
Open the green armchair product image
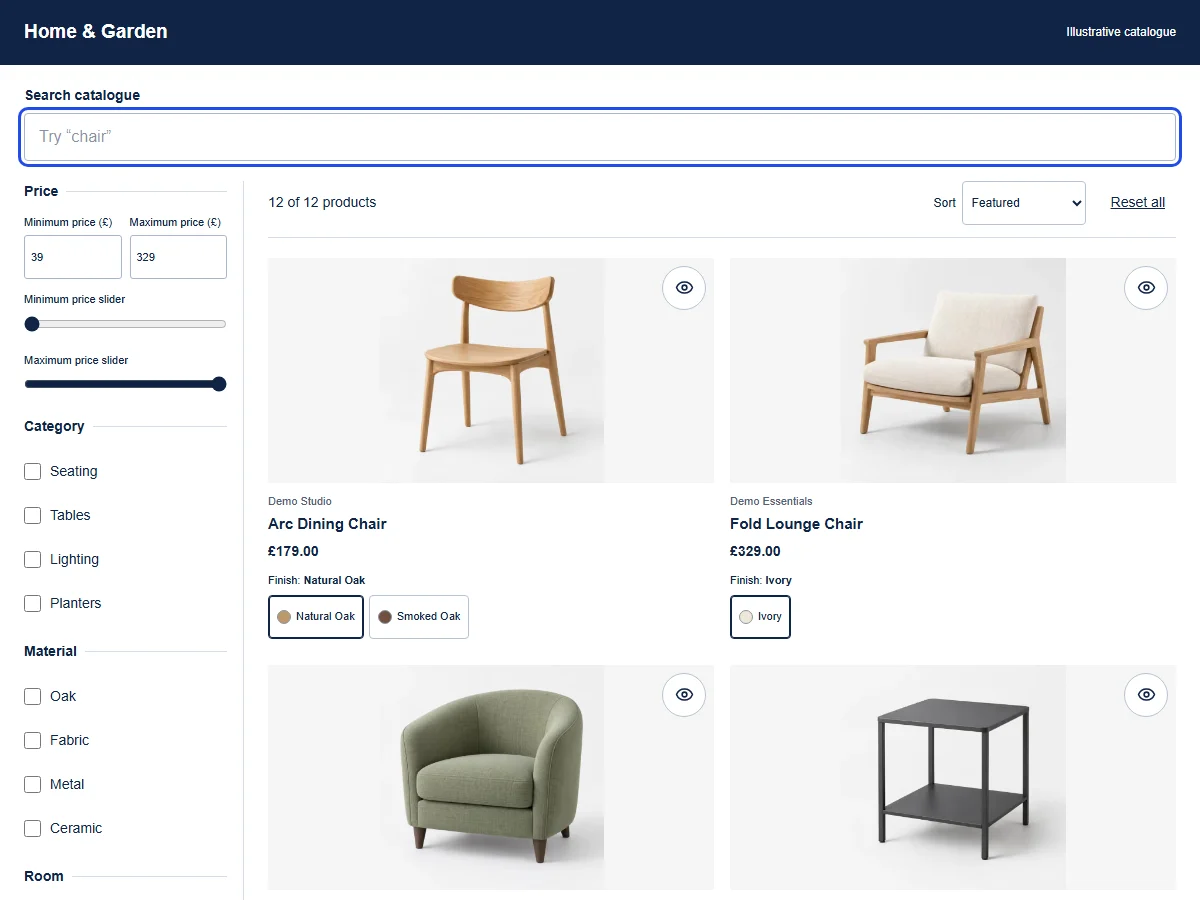coord(491,778)
